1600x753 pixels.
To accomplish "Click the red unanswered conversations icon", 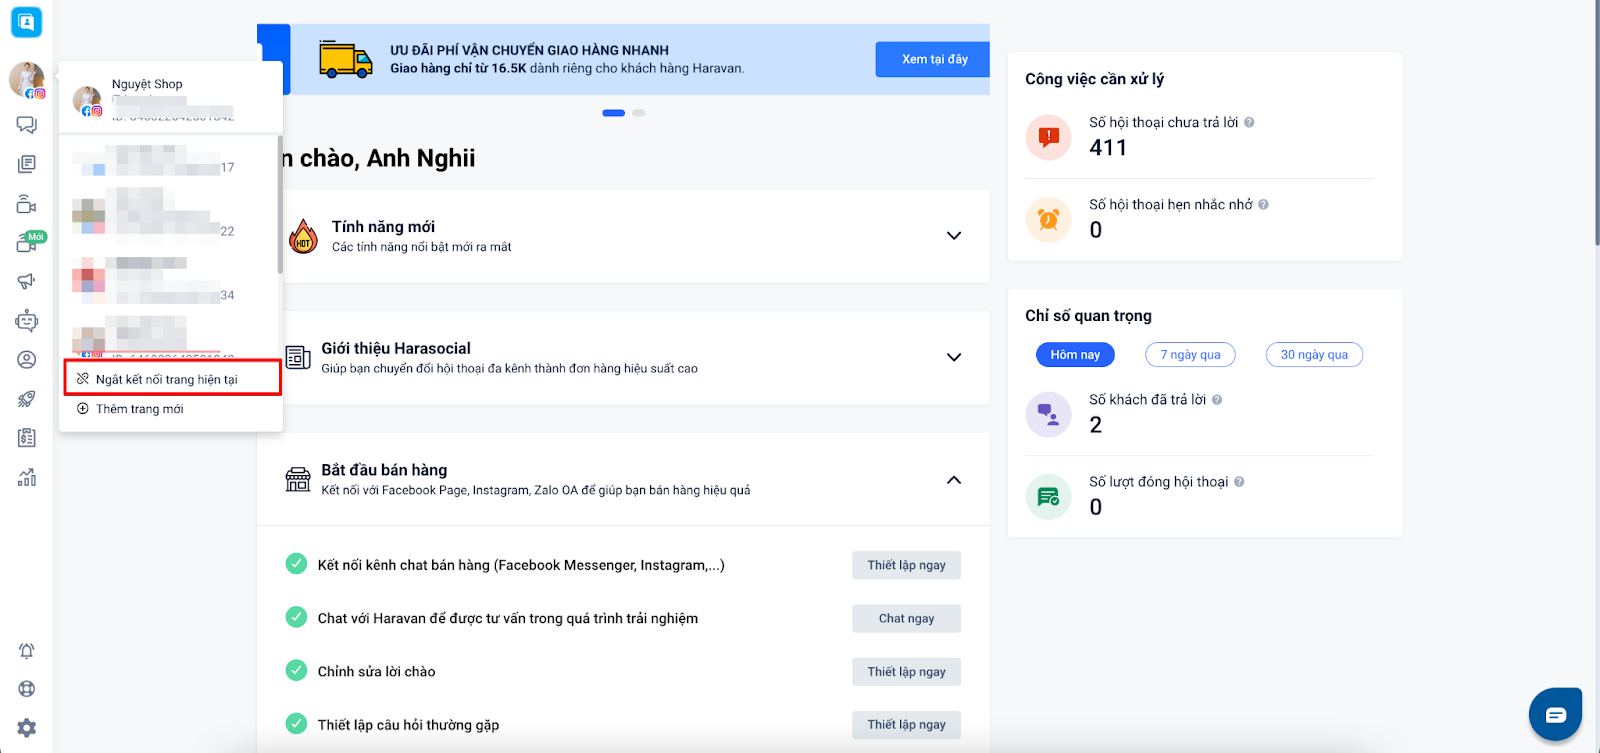I will pyautogui.click(x=1049, y=137).
